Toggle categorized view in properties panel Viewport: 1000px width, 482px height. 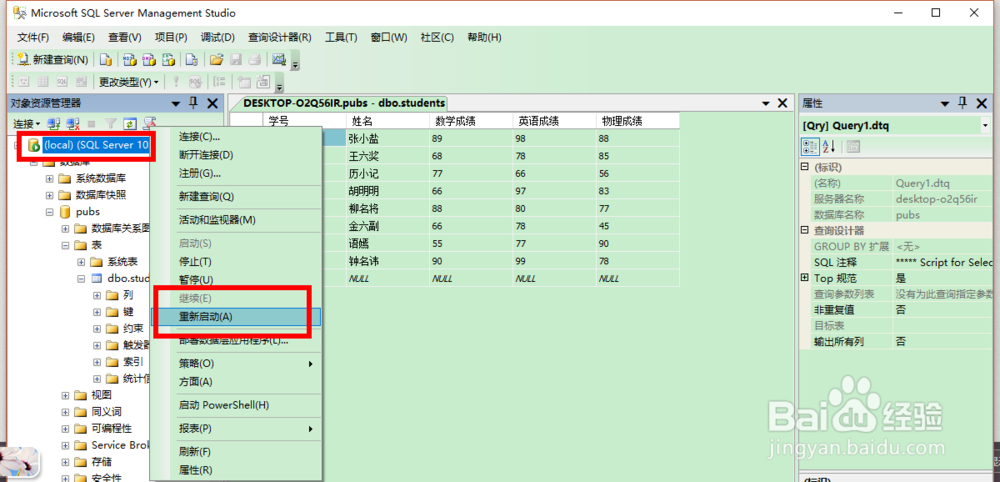(x=810, y=147)
